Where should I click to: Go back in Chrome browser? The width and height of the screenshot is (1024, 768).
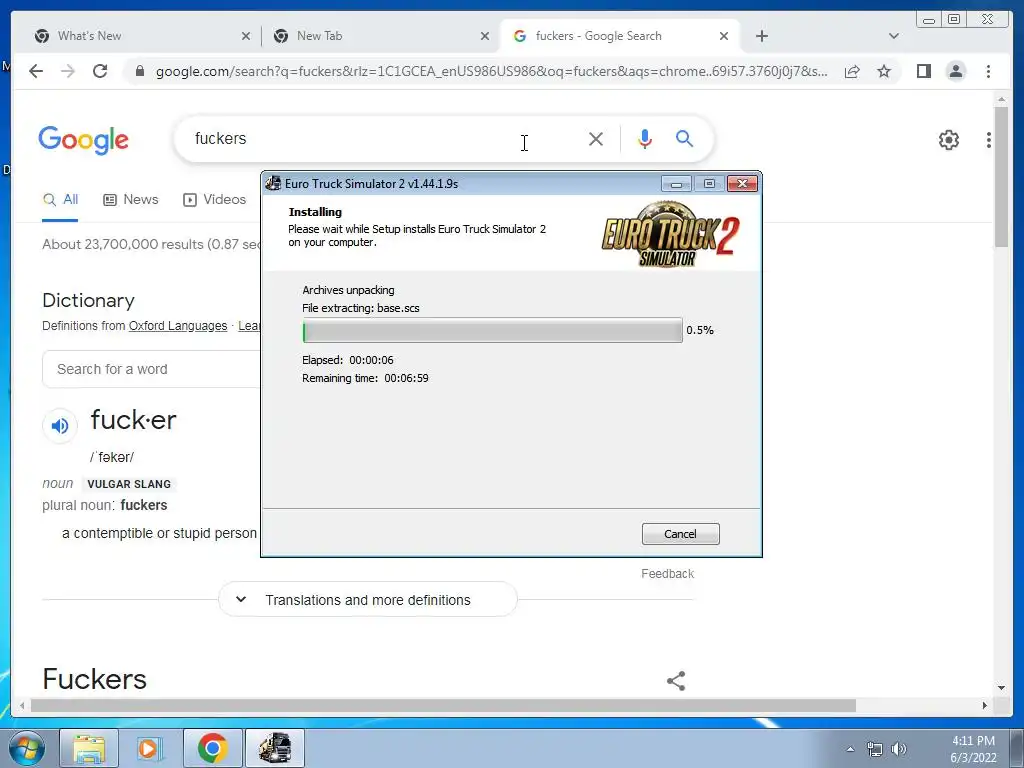pos(36,71)
